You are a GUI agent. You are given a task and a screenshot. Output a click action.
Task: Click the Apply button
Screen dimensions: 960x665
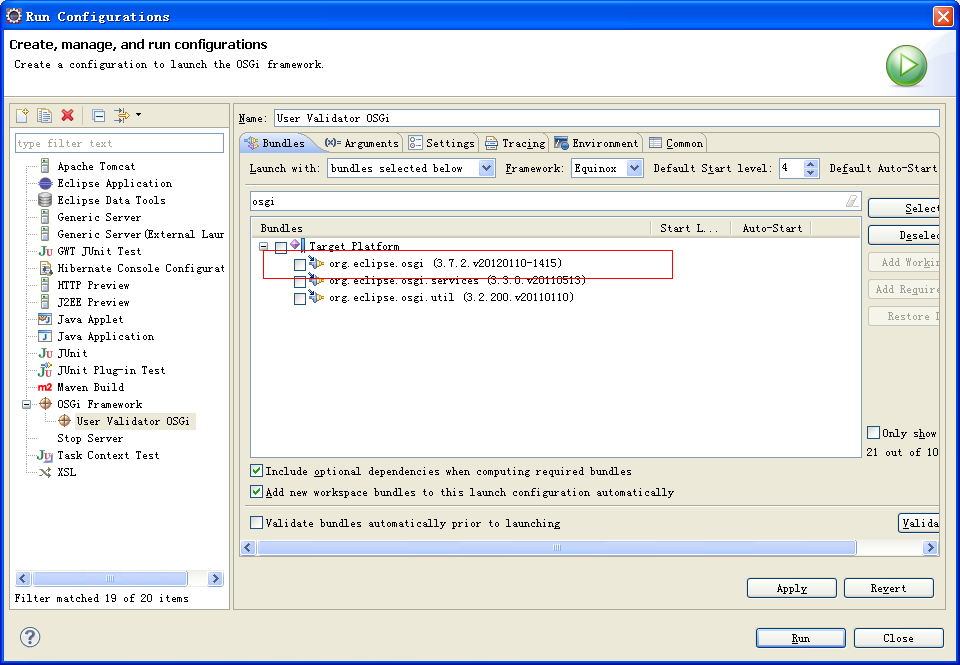click(792, 588)
